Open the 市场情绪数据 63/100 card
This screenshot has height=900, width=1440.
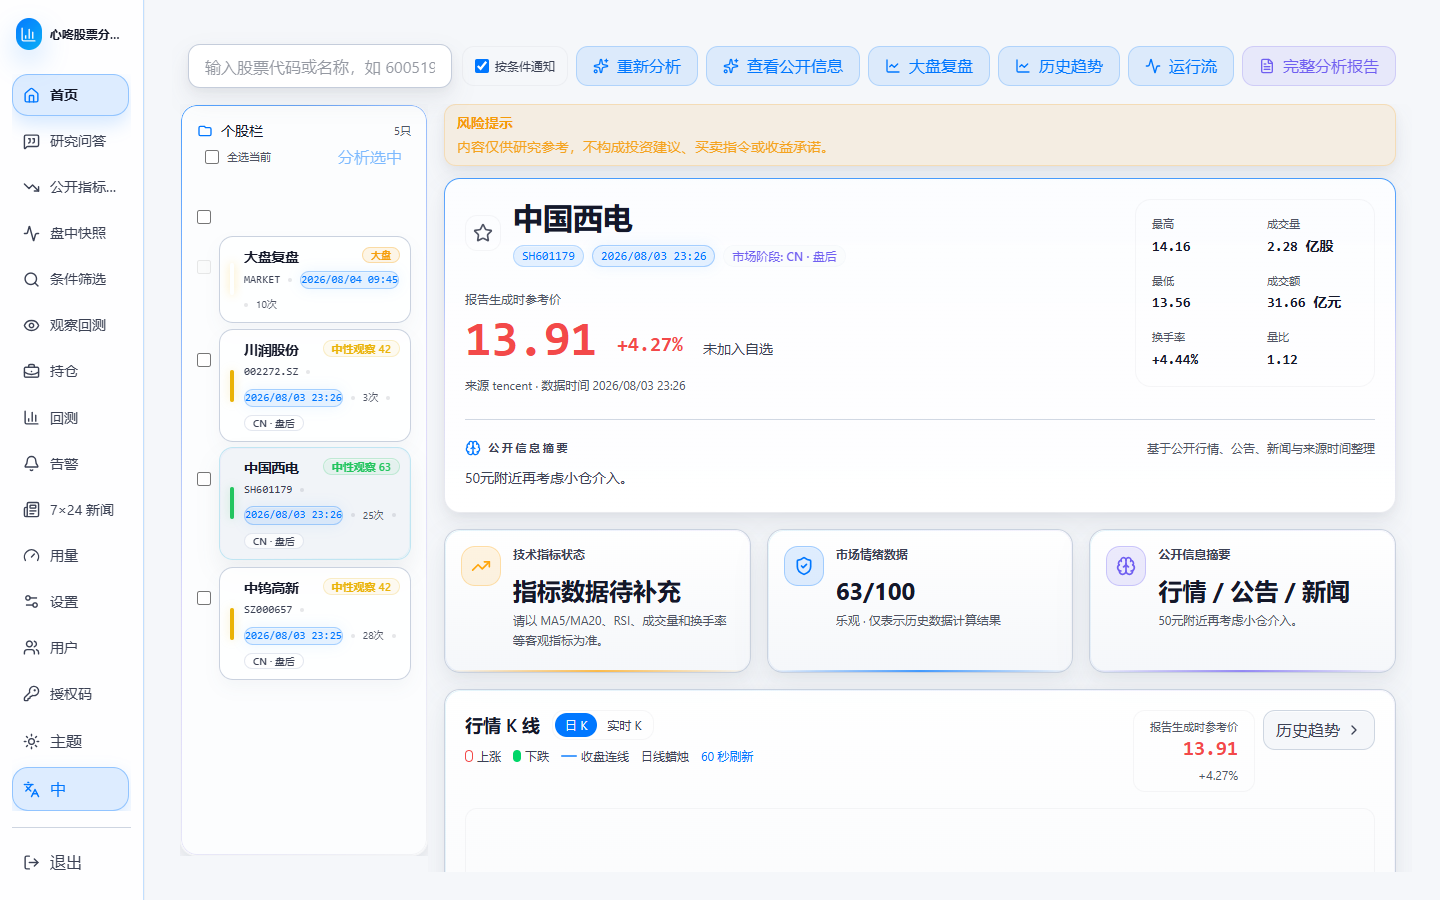(x=920, y=601)
